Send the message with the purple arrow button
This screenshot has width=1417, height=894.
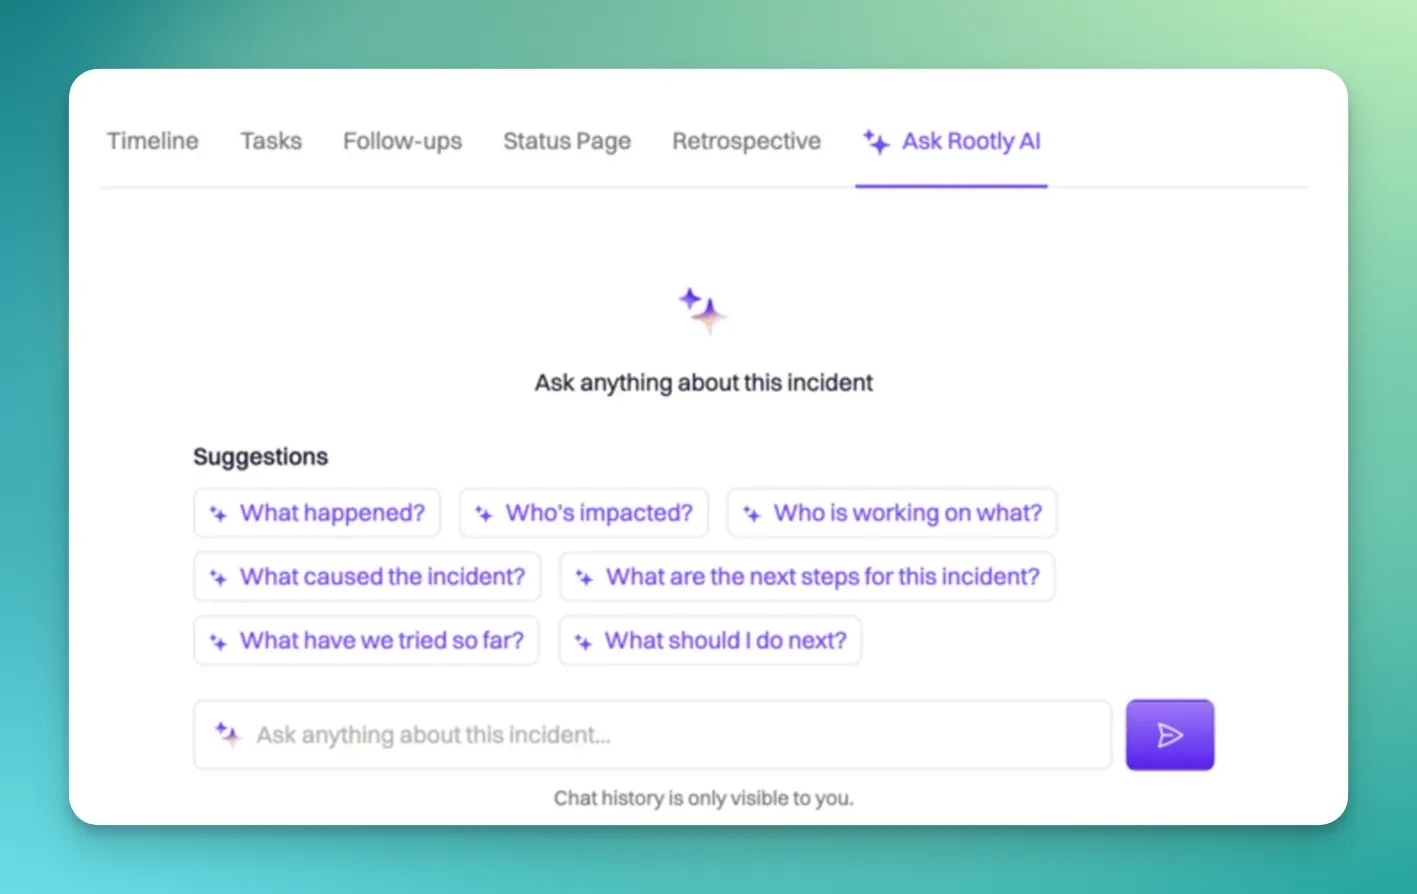coord(1170,735)
